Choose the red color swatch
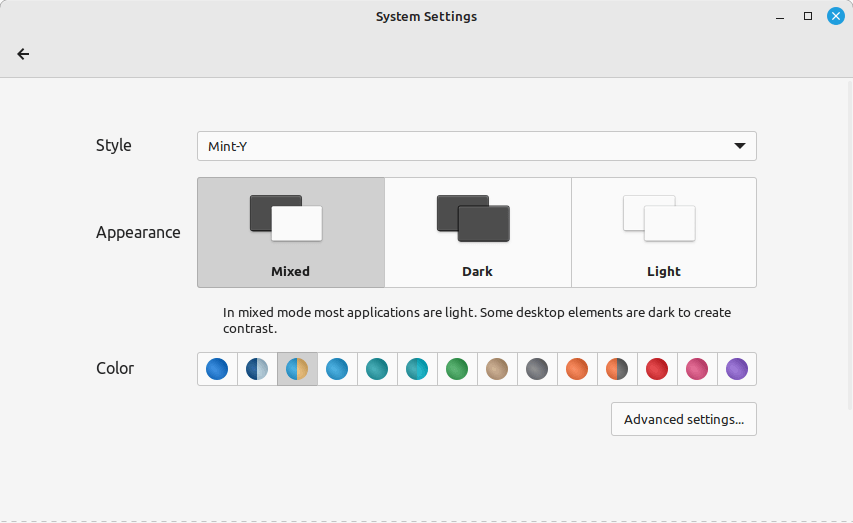Screen dimensions: 853x523 click(657, 369)
